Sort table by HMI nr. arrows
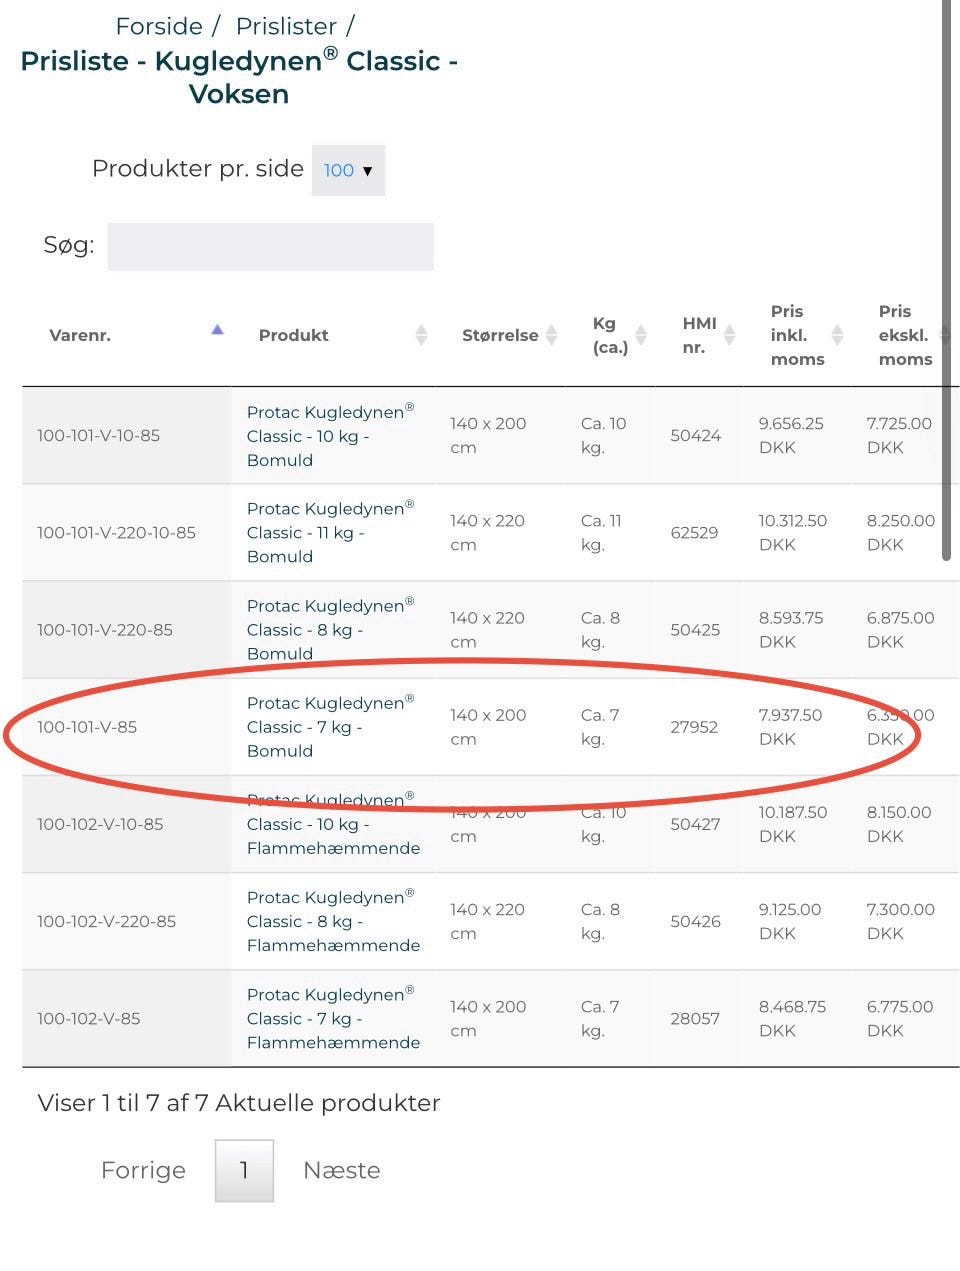Image resolution: width=960 pixels, height=1271 pixels. (x=730, y=335)
